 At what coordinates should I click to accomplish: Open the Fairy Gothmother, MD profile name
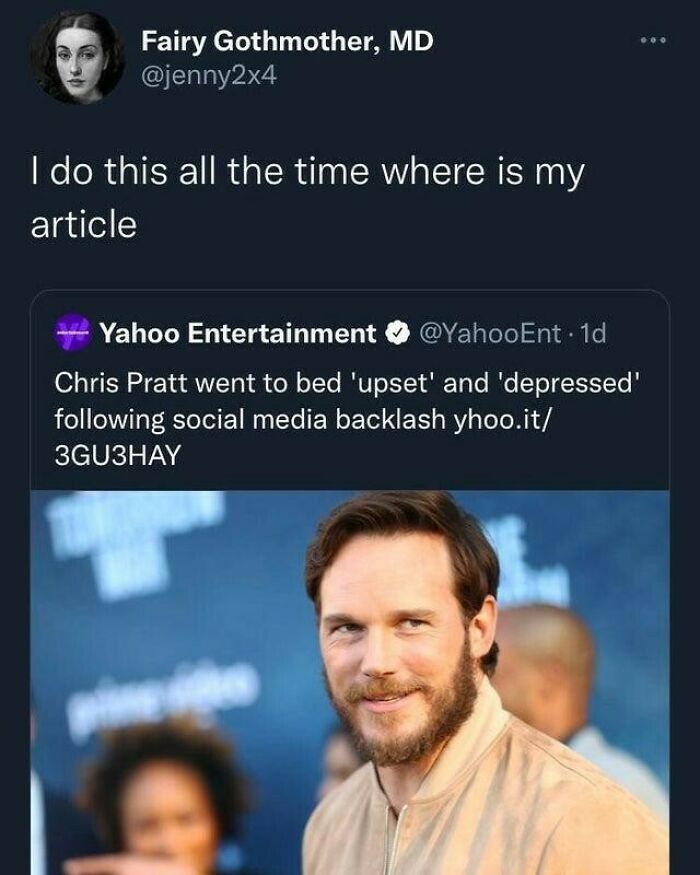click(287, 41)
